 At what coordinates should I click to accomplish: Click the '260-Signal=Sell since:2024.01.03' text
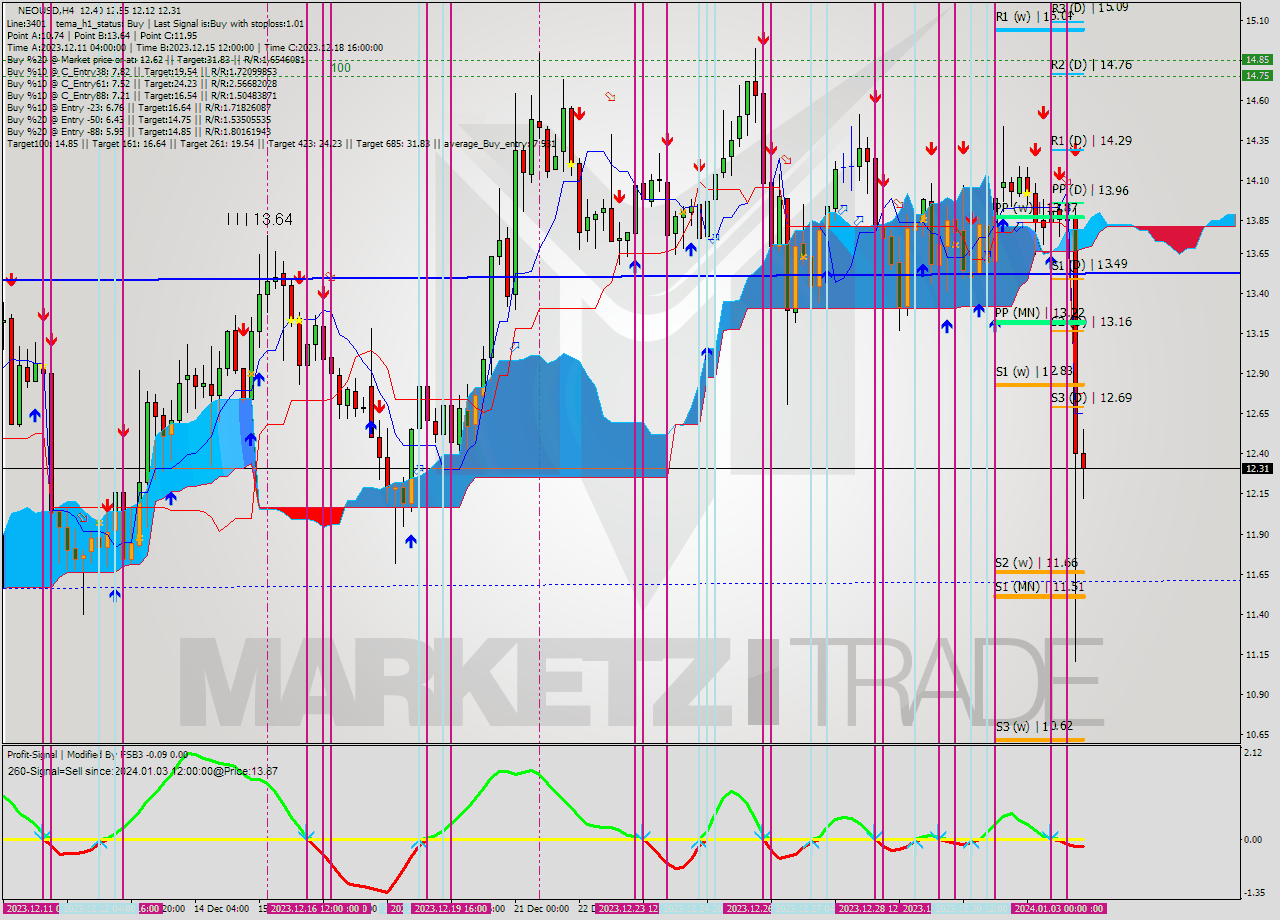point(142,770)
